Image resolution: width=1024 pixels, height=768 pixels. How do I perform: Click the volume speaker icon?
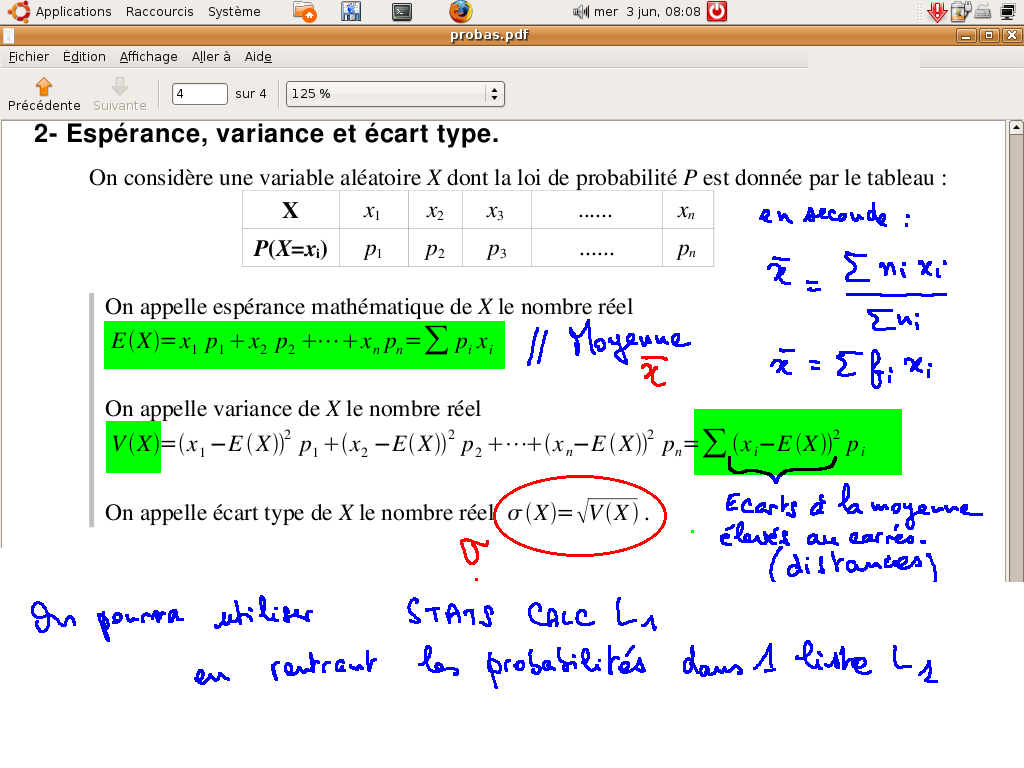point(580,12)
